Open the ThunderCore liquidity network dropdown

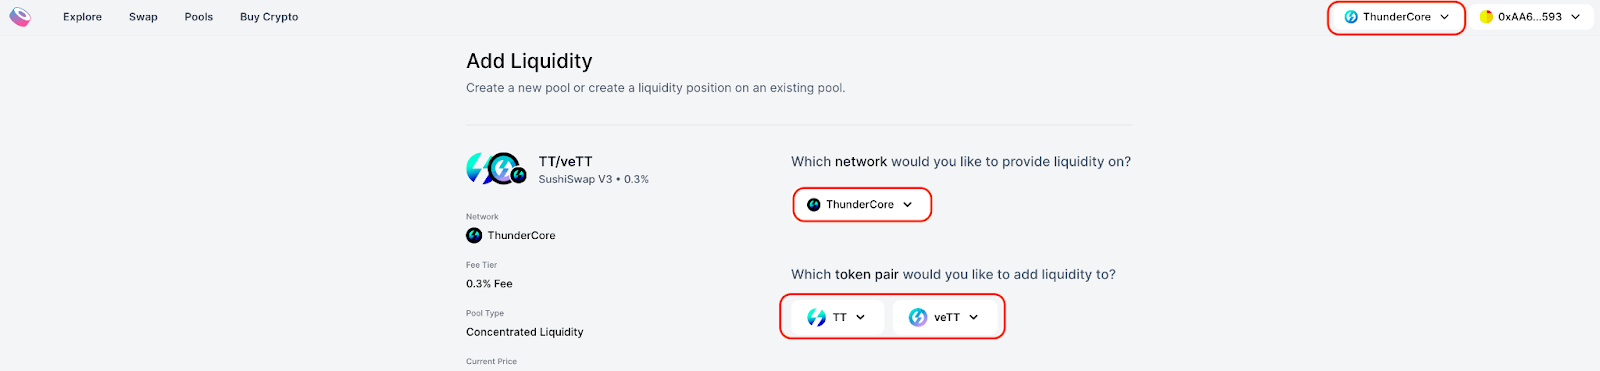[x=862, y=204]
